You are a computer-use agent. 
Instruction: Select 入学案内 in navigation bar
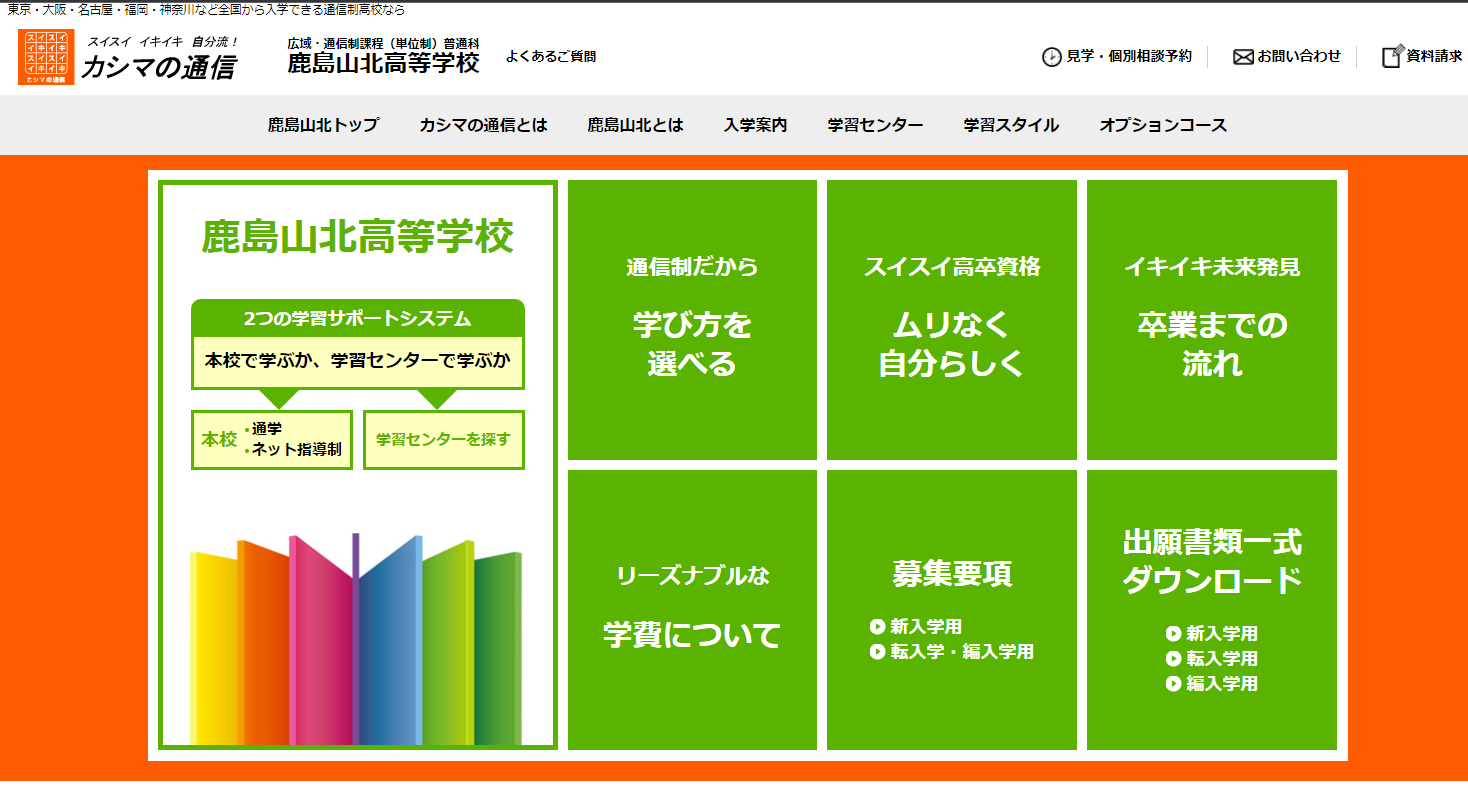[755, 125]
